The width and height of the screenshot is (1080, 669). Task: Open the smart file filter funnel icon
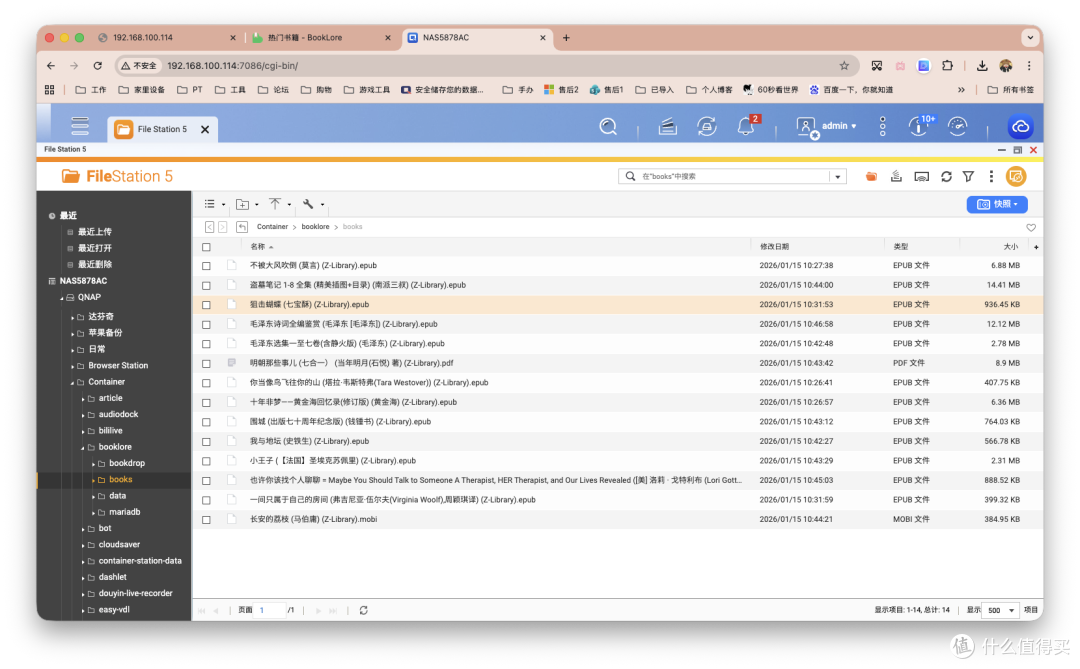968,176
